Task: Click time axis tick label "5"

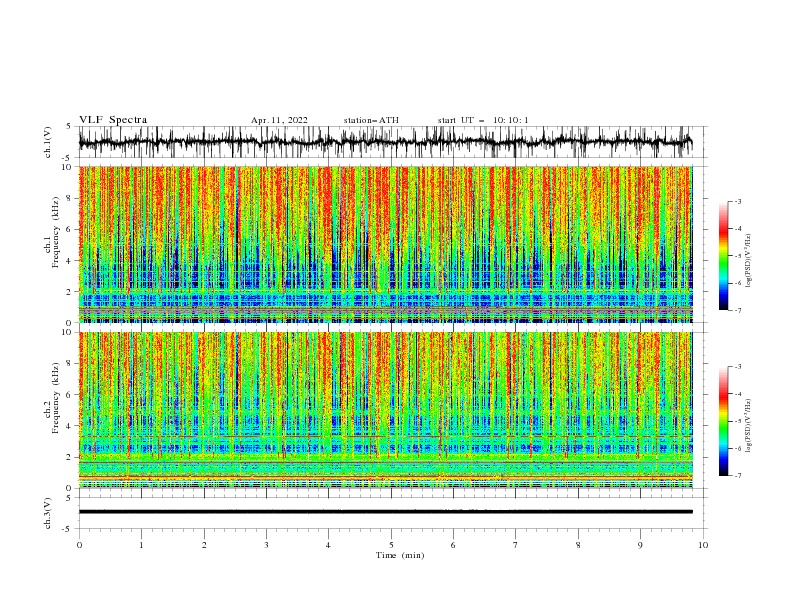Action: click(391, 545)
